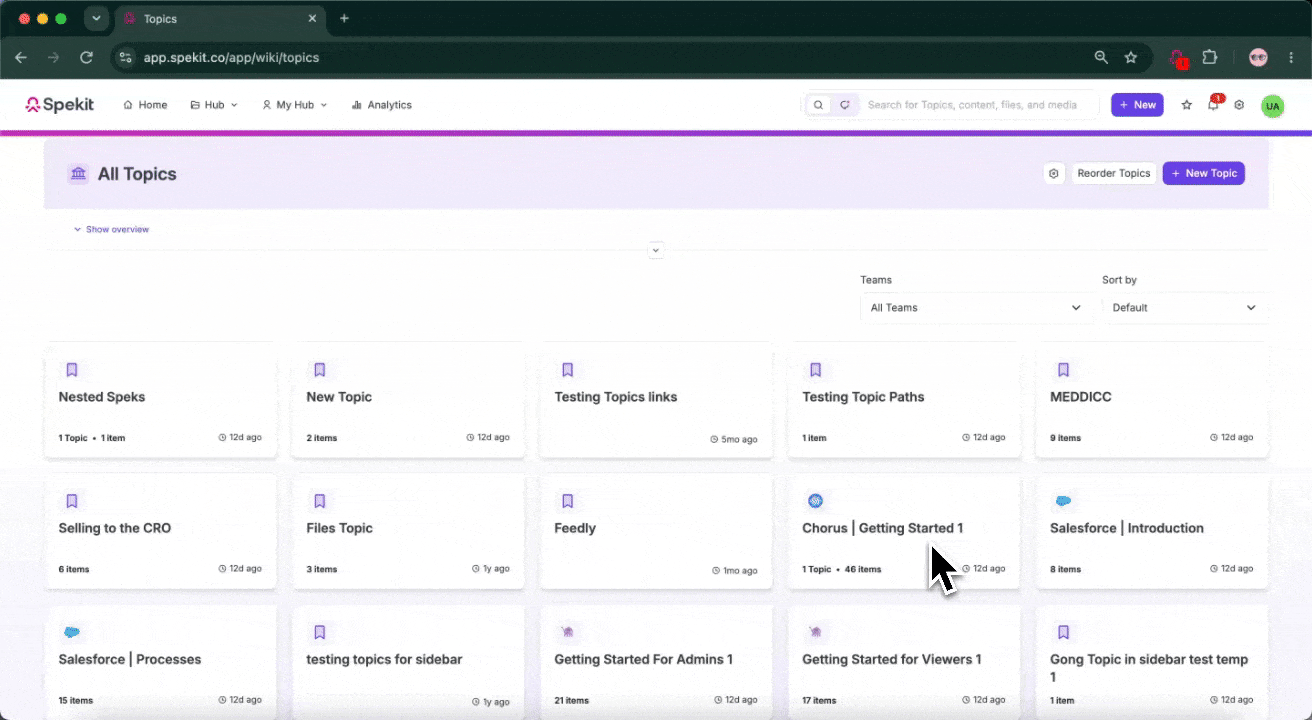Click icon on Getting Started for Viewers card
The width and height of the screenshot is (1312, 720).
point(816,632)
